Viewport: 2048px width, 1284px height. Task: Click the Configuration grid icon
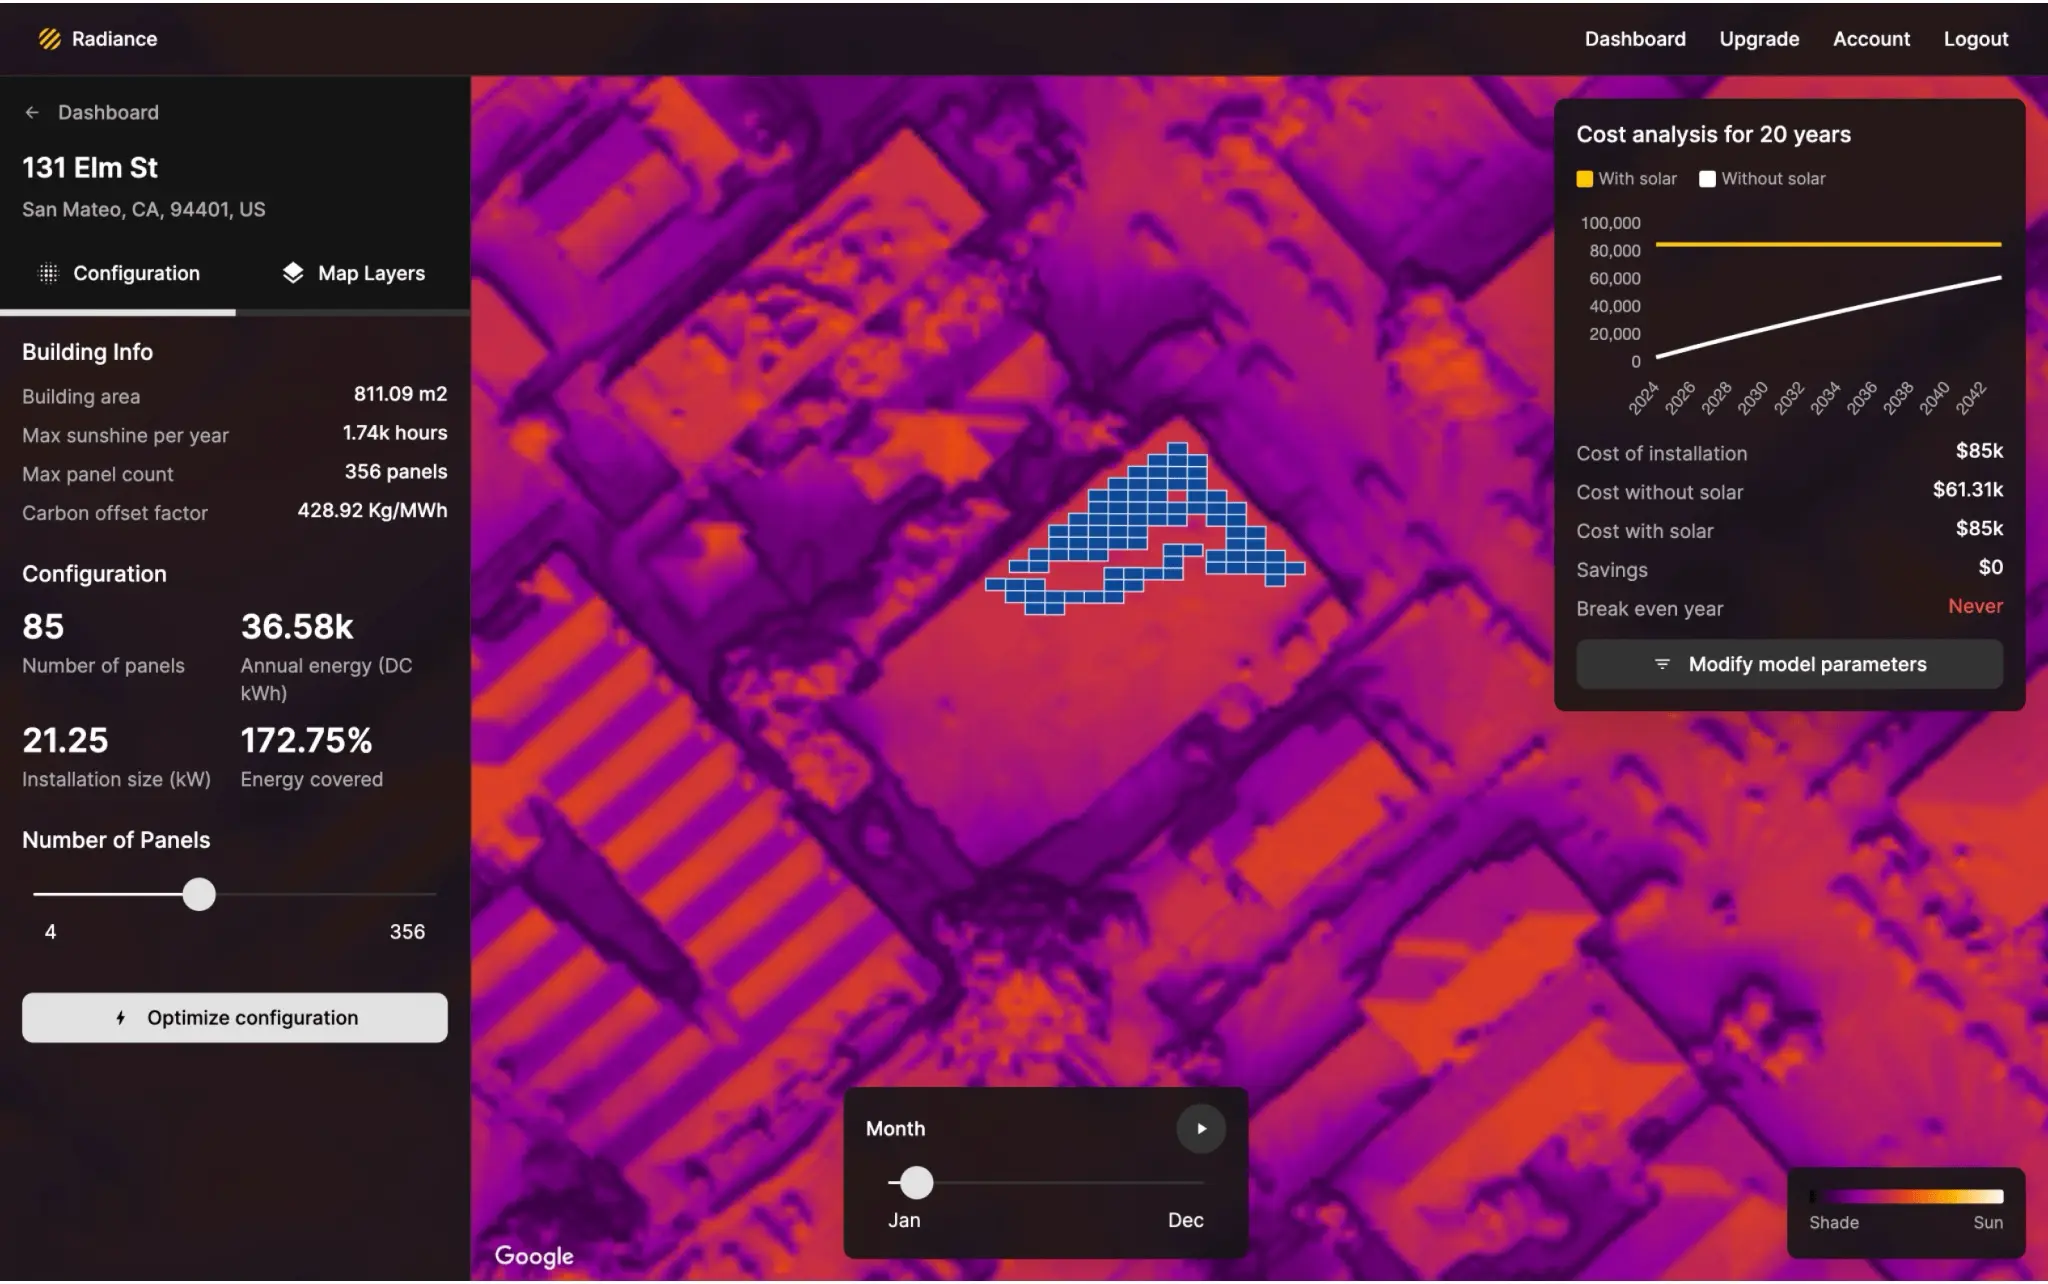(48, 273)
